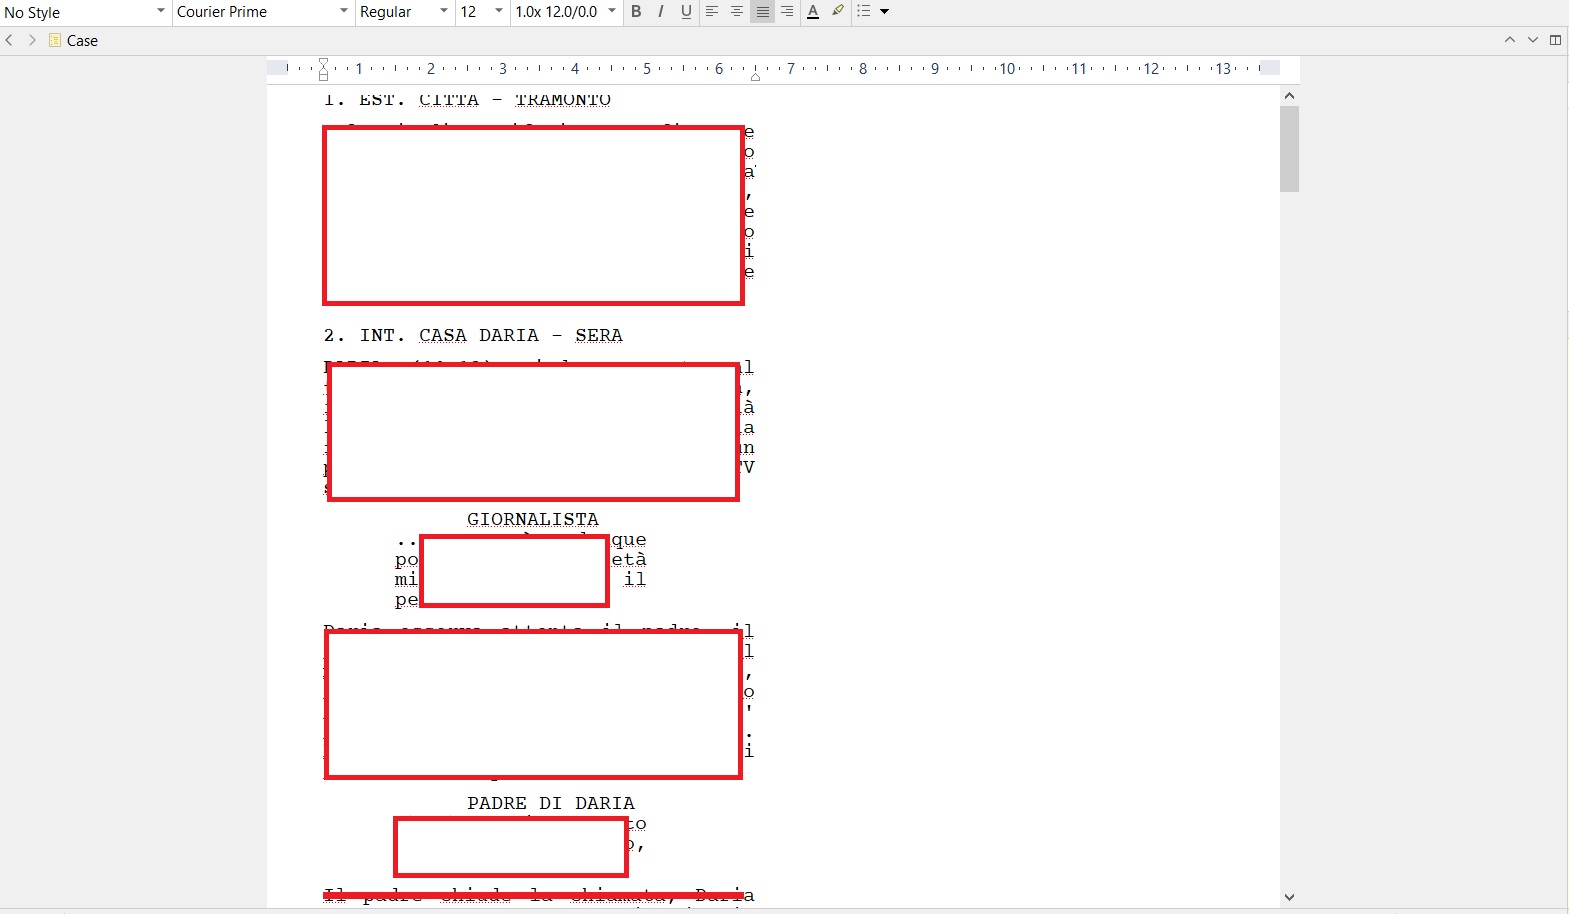This screenshot has height=914, width=1569.
Task: Align text to the right
Action: [787, 12]
